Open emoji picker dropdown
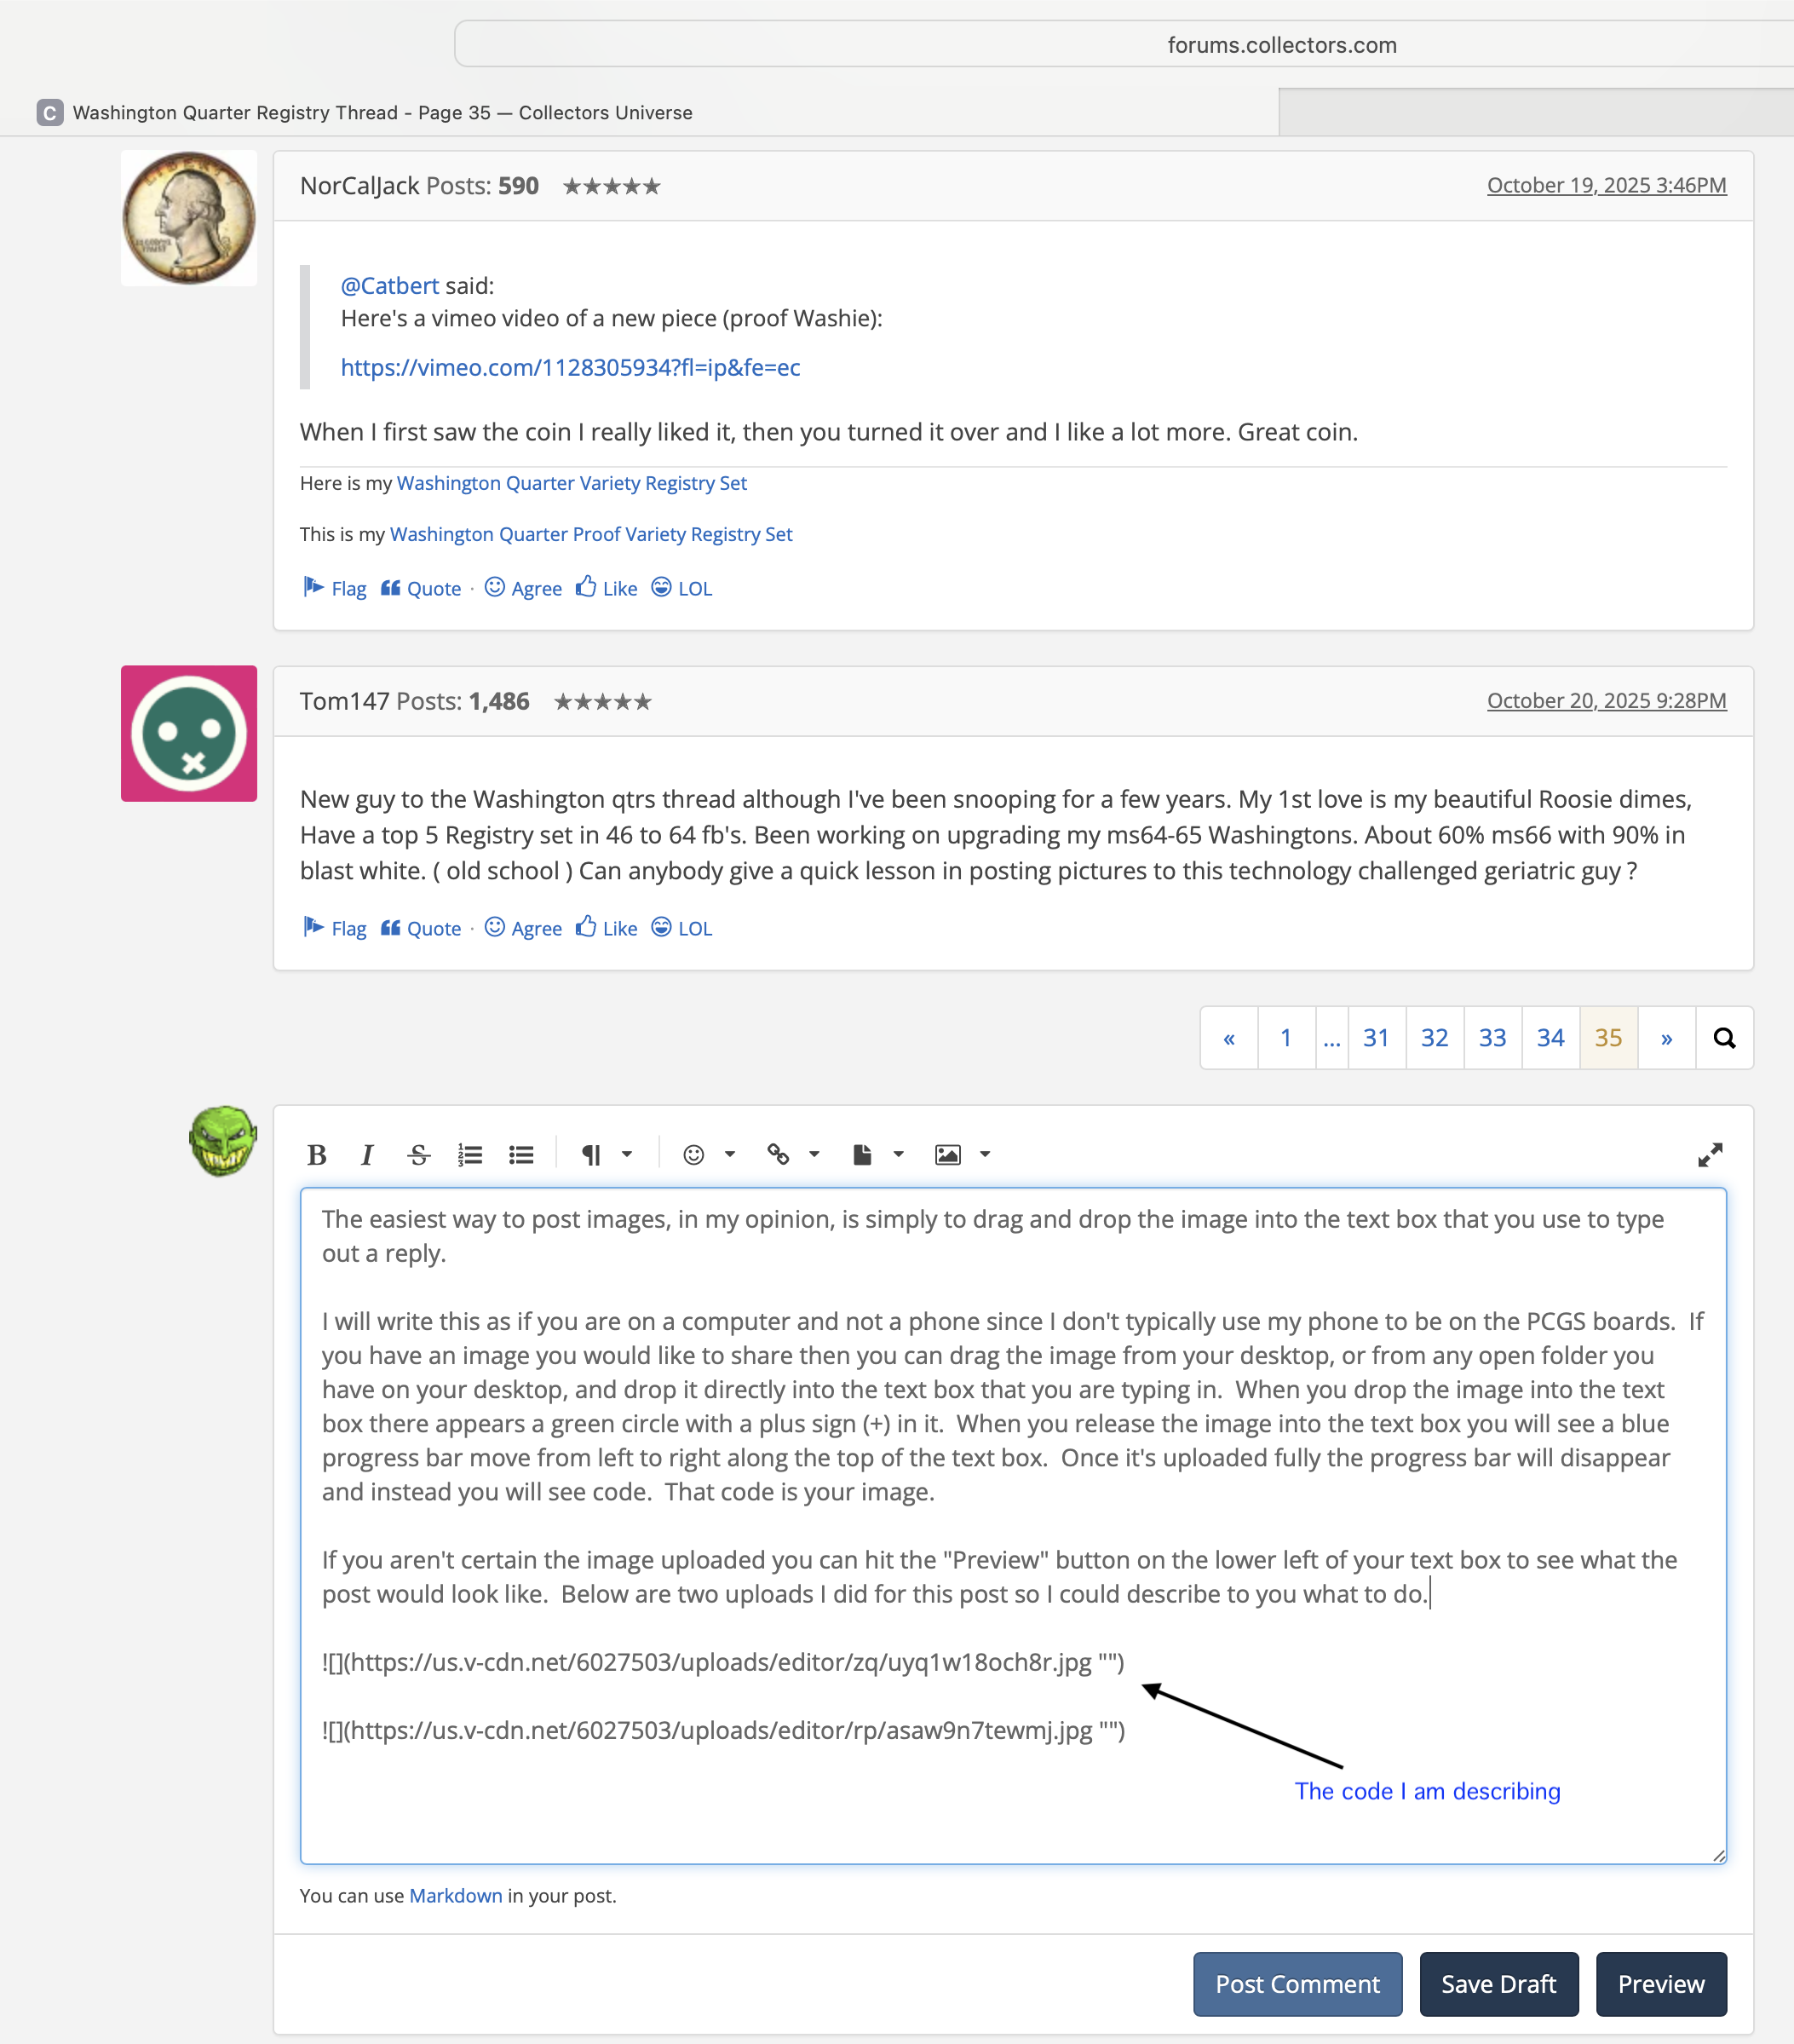Screen dimensions: 1794x2044 [709, 1155]
